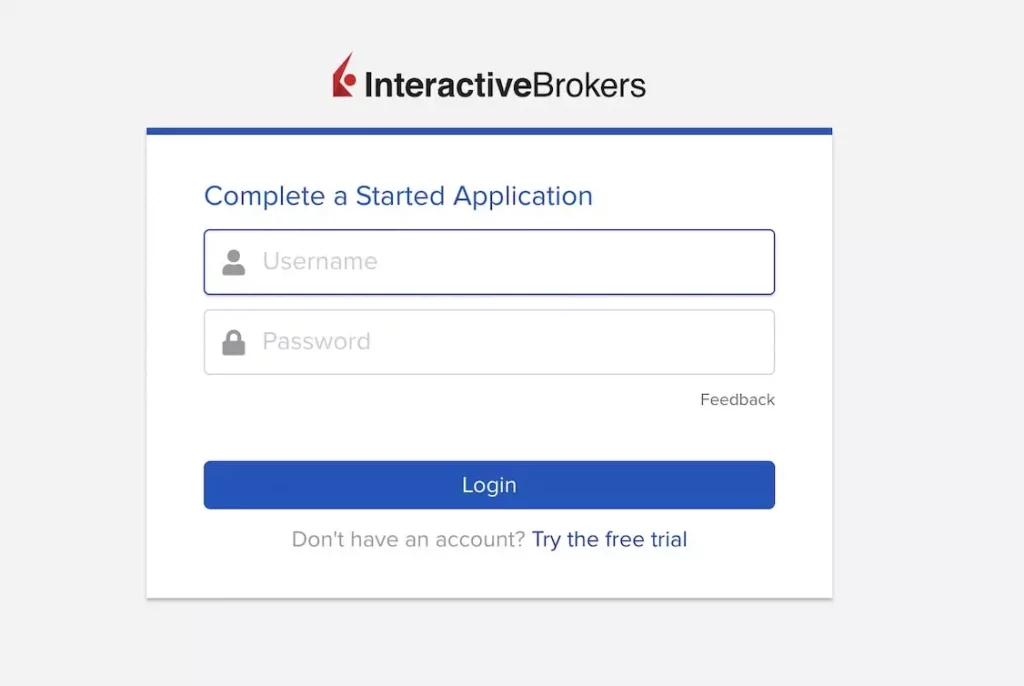Click the "Username" placeholder text
Screen dimensions: 1024x686
pos(320,262)
